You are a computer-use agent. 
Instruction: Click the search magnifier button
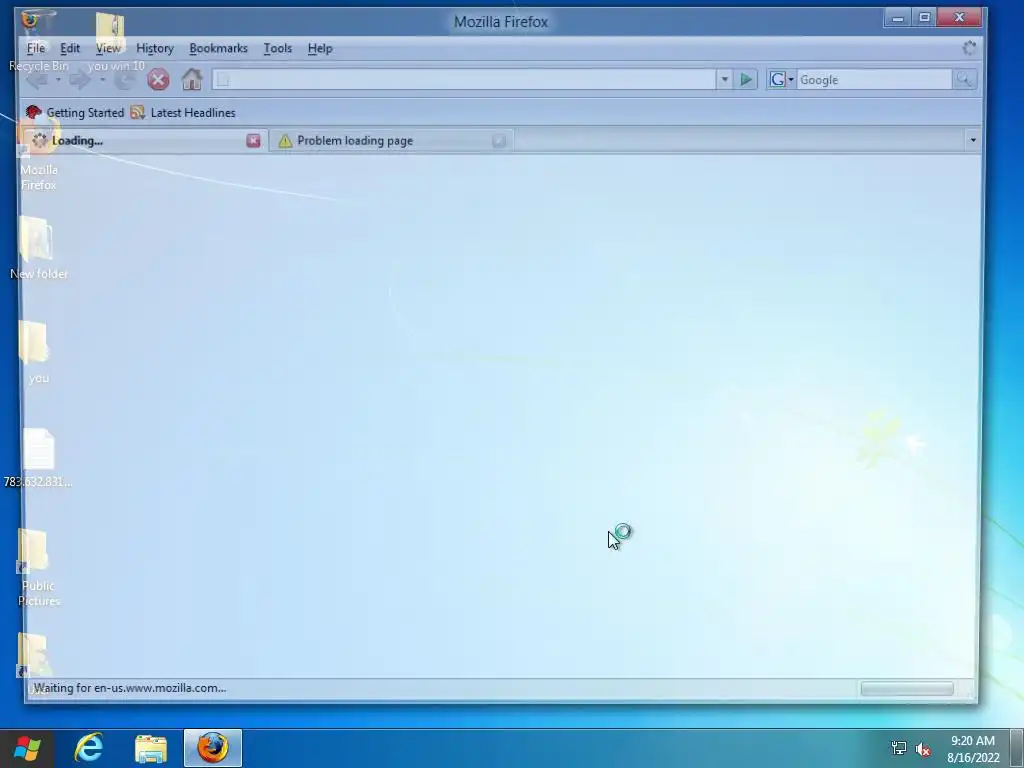point(964,80)
